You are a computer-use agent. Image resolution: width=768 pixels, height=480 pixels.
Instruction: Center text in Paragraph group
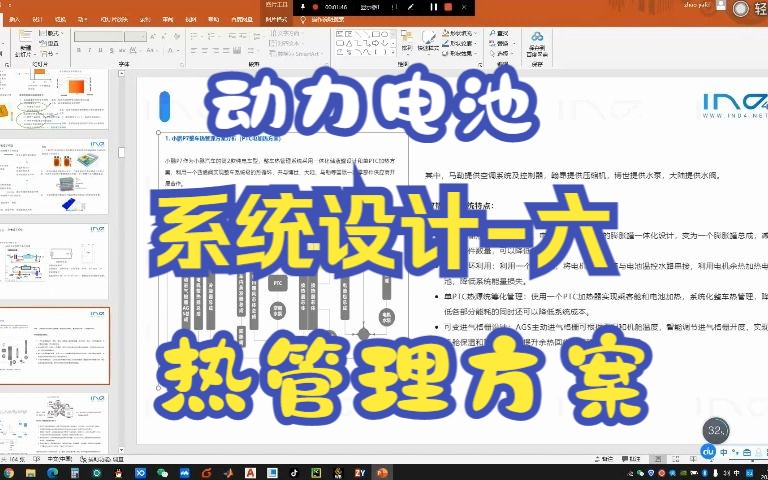(205, 50)
